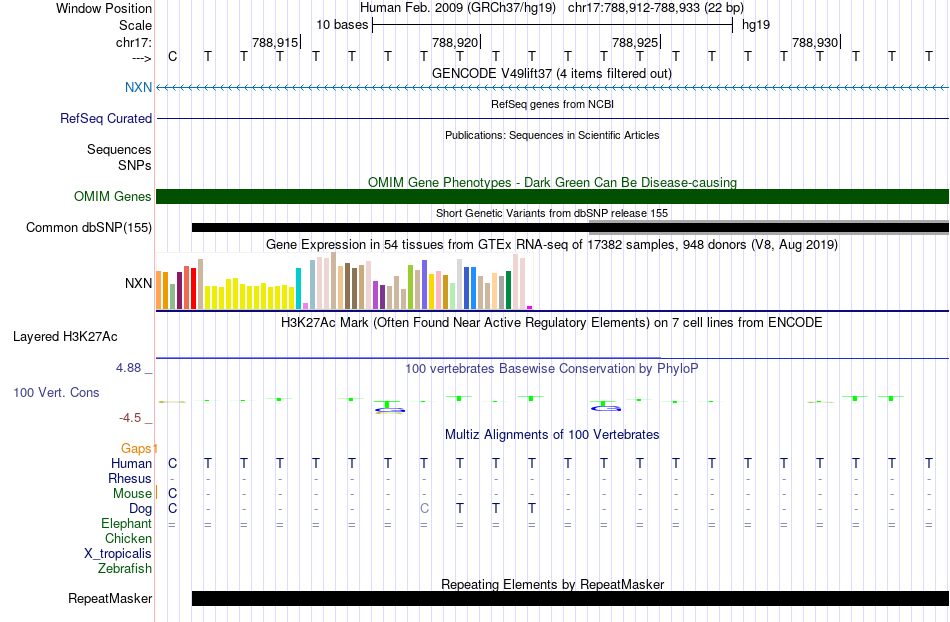Click the cyan bar in GTEx expression chart

pyautogui.click(x=298, y=288)
